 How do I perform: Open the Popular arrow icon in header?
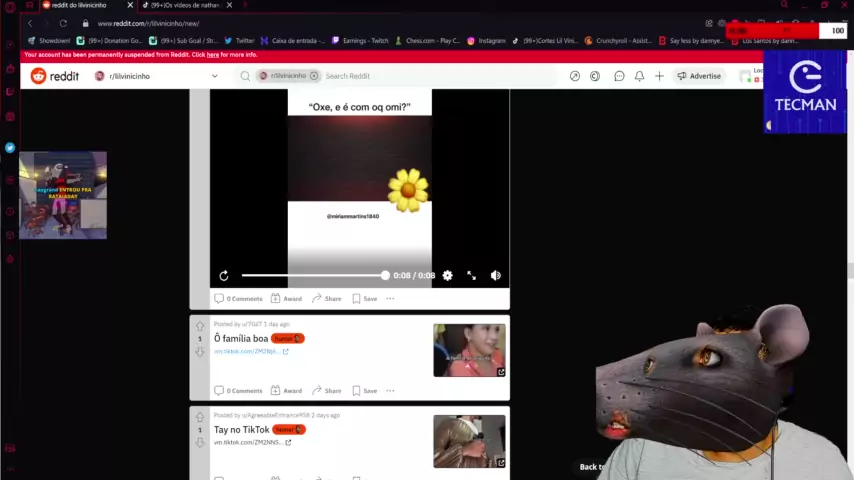(575, 76)
